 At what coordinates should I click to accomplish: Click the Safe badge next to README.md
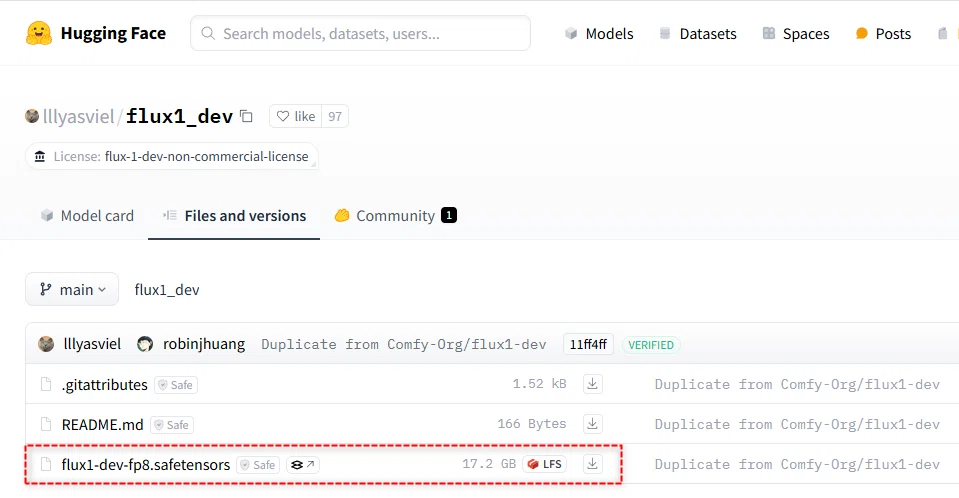click(x=172, y=425)
